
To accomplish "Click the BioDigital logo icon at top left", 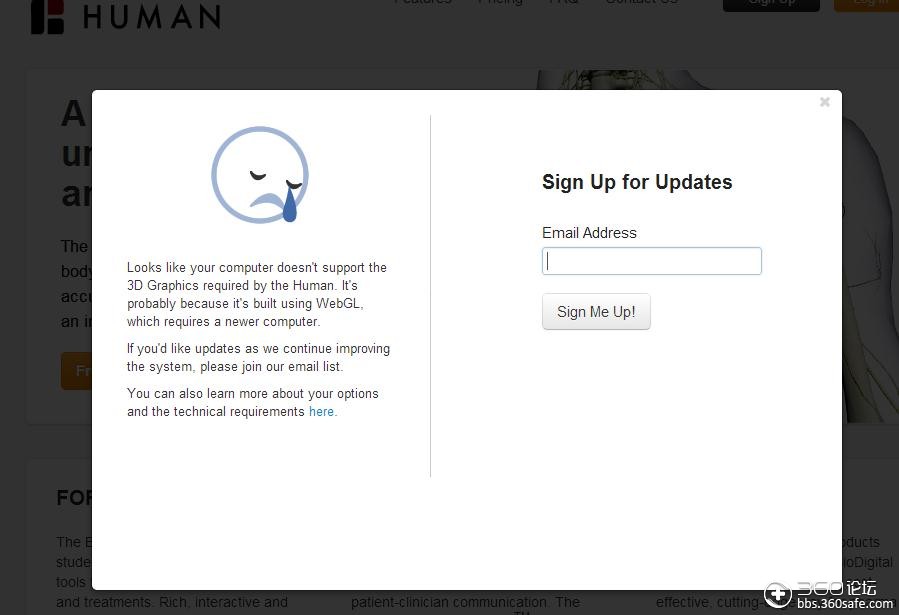I will click(47, 17).
